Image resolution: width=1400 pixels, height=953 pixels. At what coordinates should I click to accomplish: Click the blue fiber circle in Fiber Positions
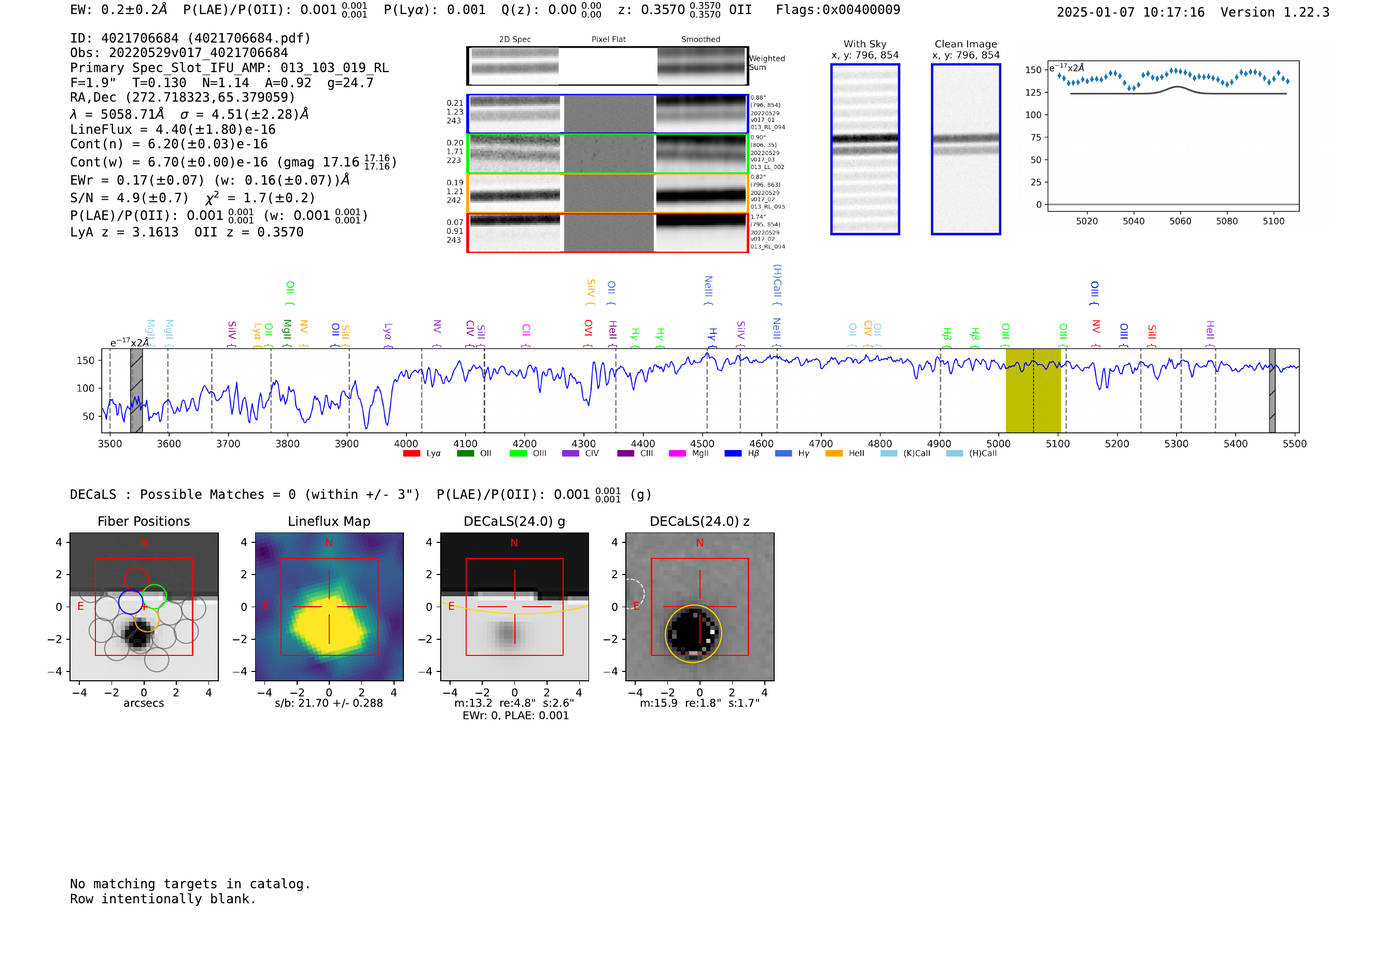tap(131, 602)
